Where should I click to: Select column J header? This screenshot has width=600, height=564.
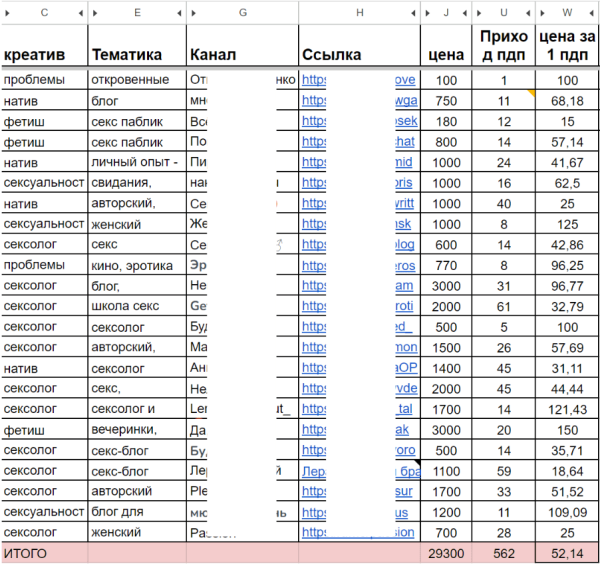pos(444,13)
